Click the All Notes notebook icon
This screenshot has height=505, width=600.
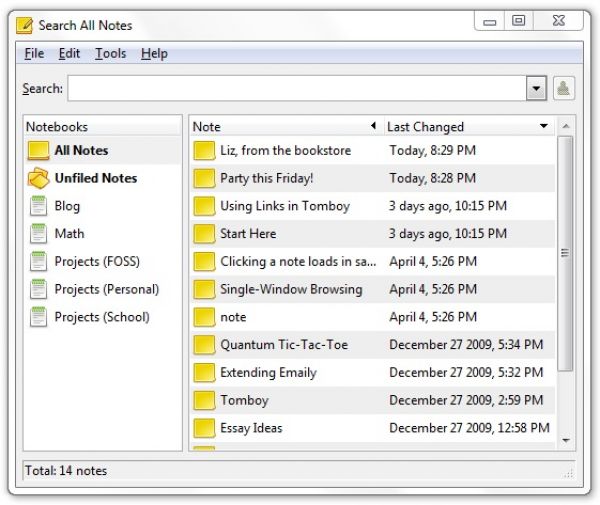(39, 151)
